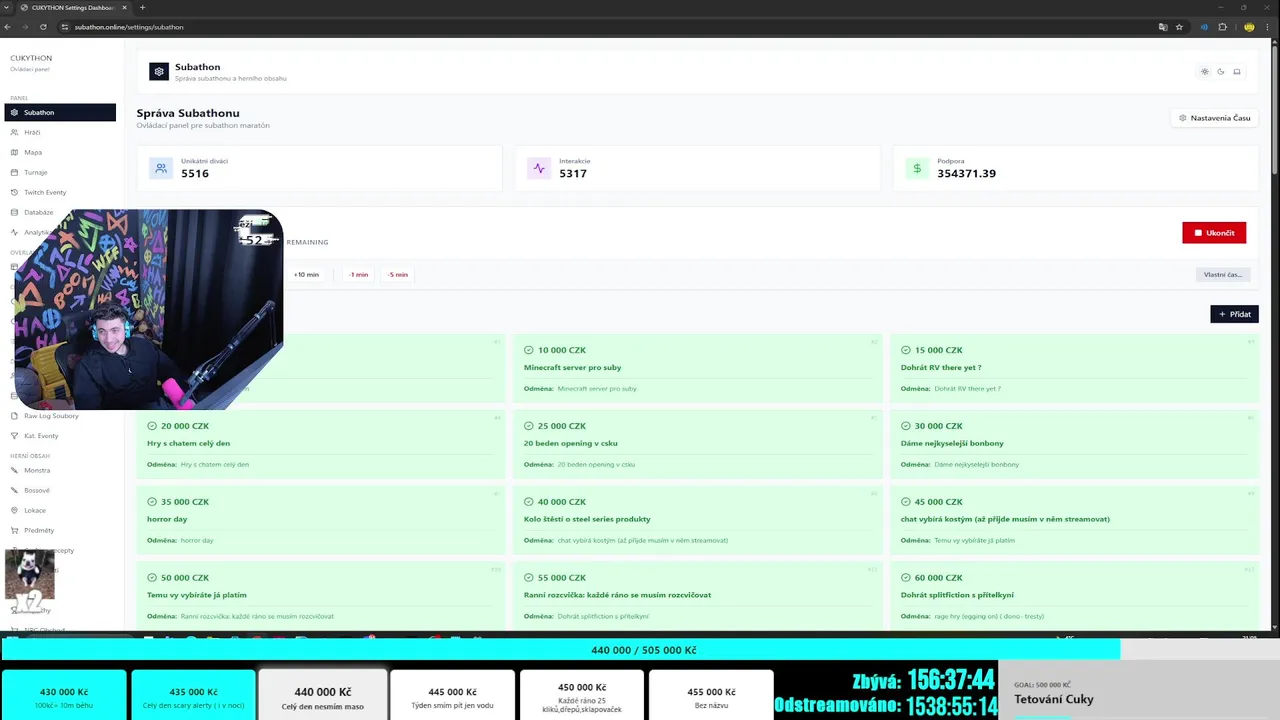This screenshot has height=720, width=1280.
Task: Open the browser extensions puzzle icon
Action: (1222, 27)
